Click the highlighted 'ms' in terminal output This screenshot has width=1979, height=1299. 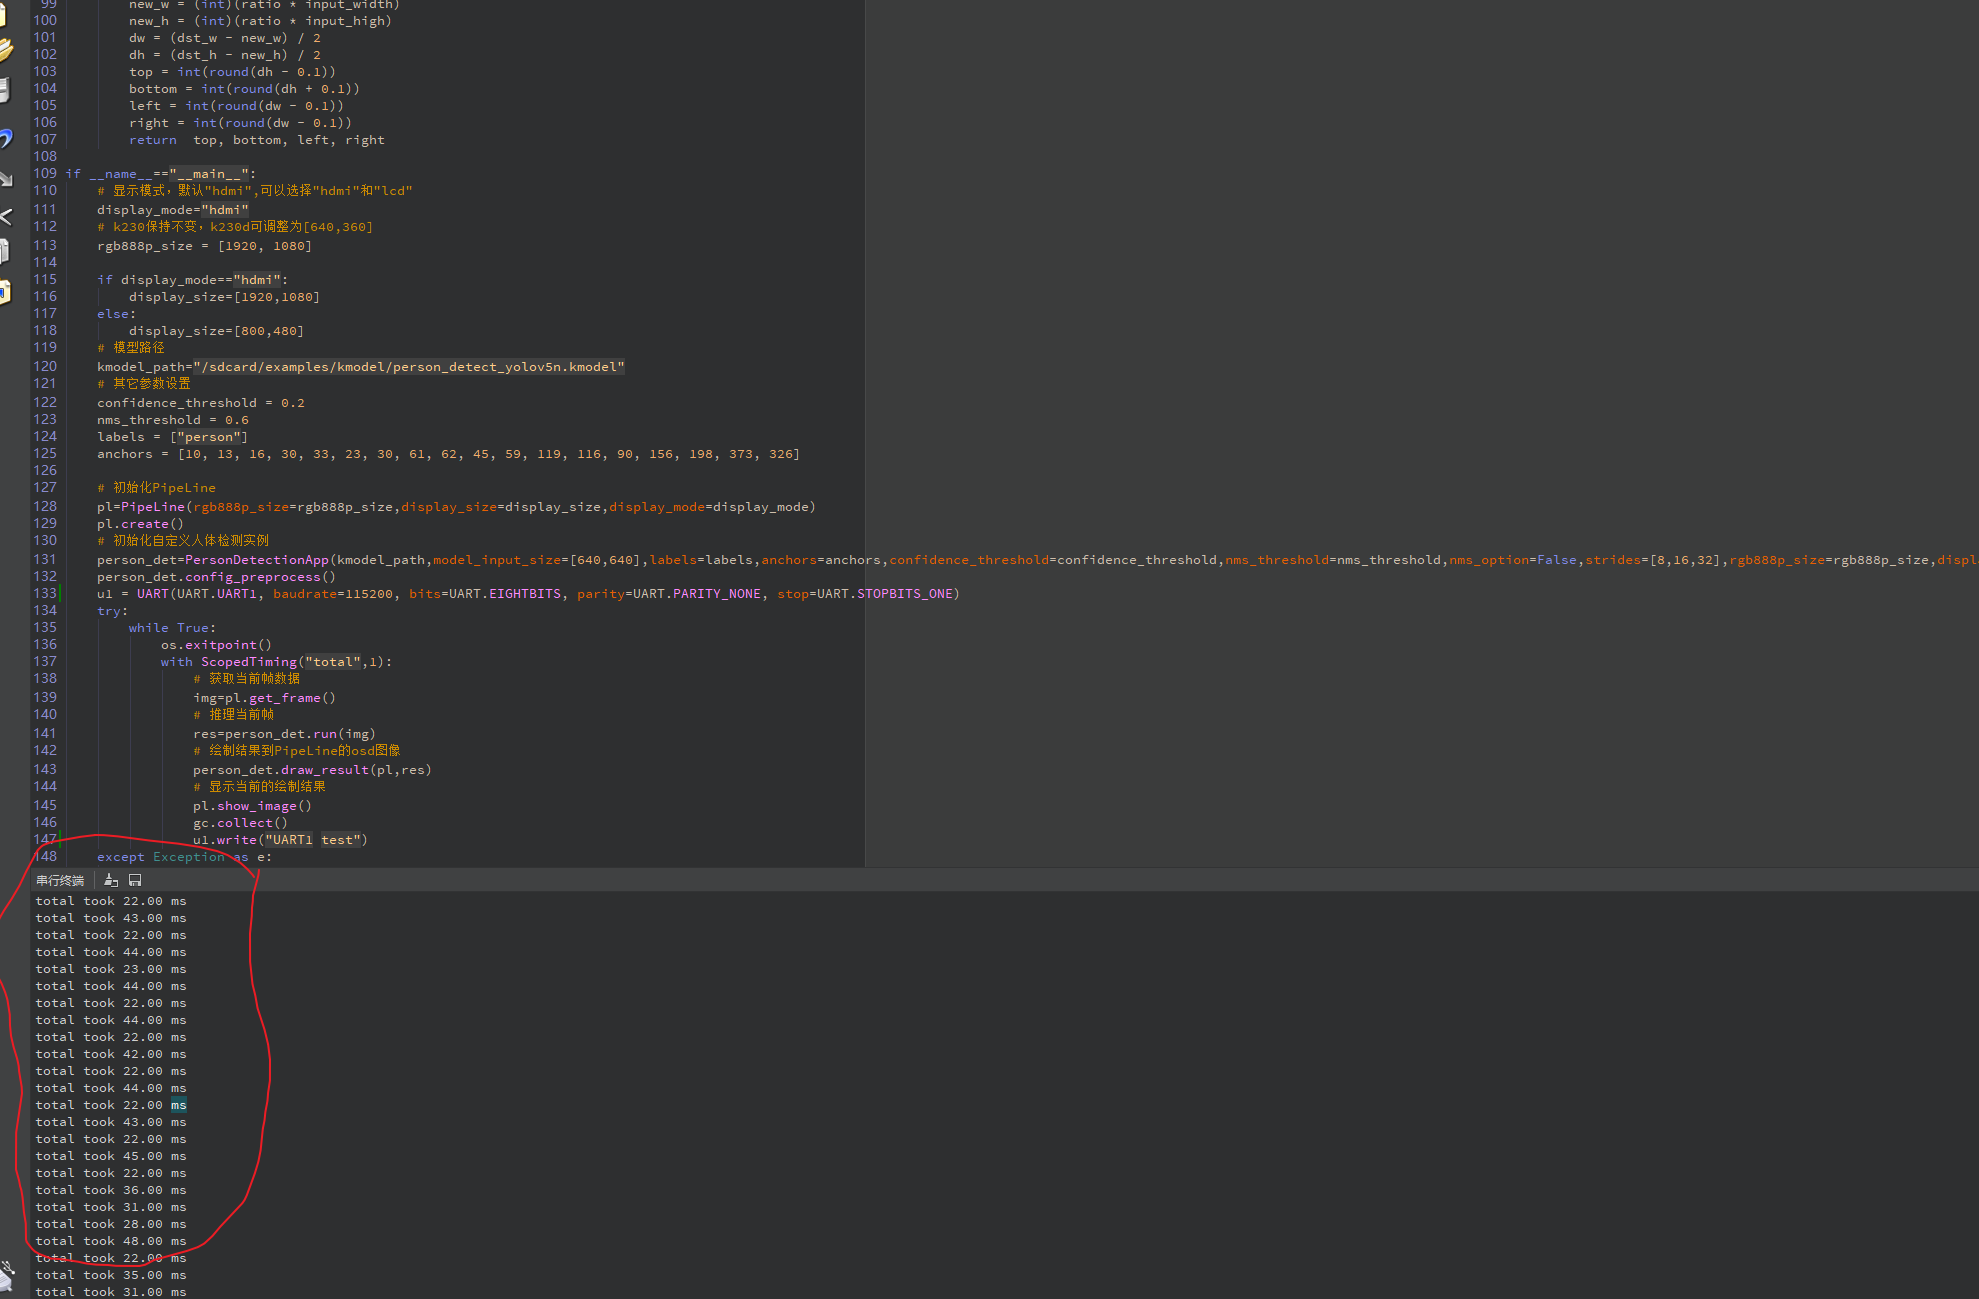[x=178, y=1105]
